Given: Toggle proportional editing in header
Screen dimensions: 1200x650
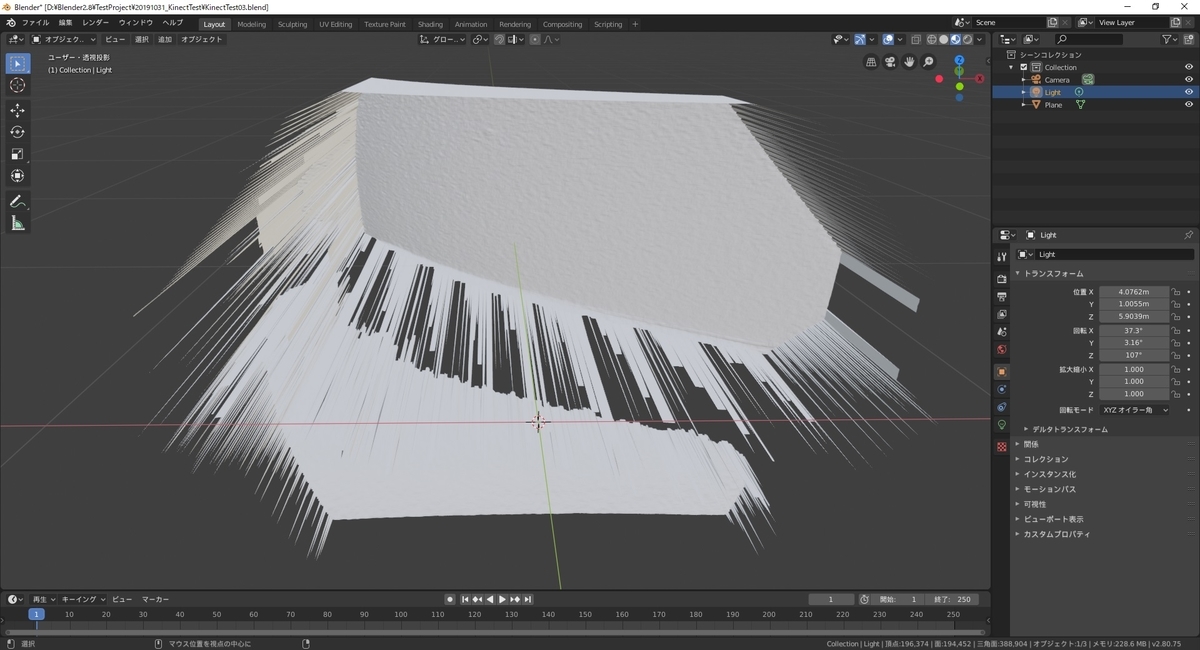Looking at the screenshot, I should [535, 39].
